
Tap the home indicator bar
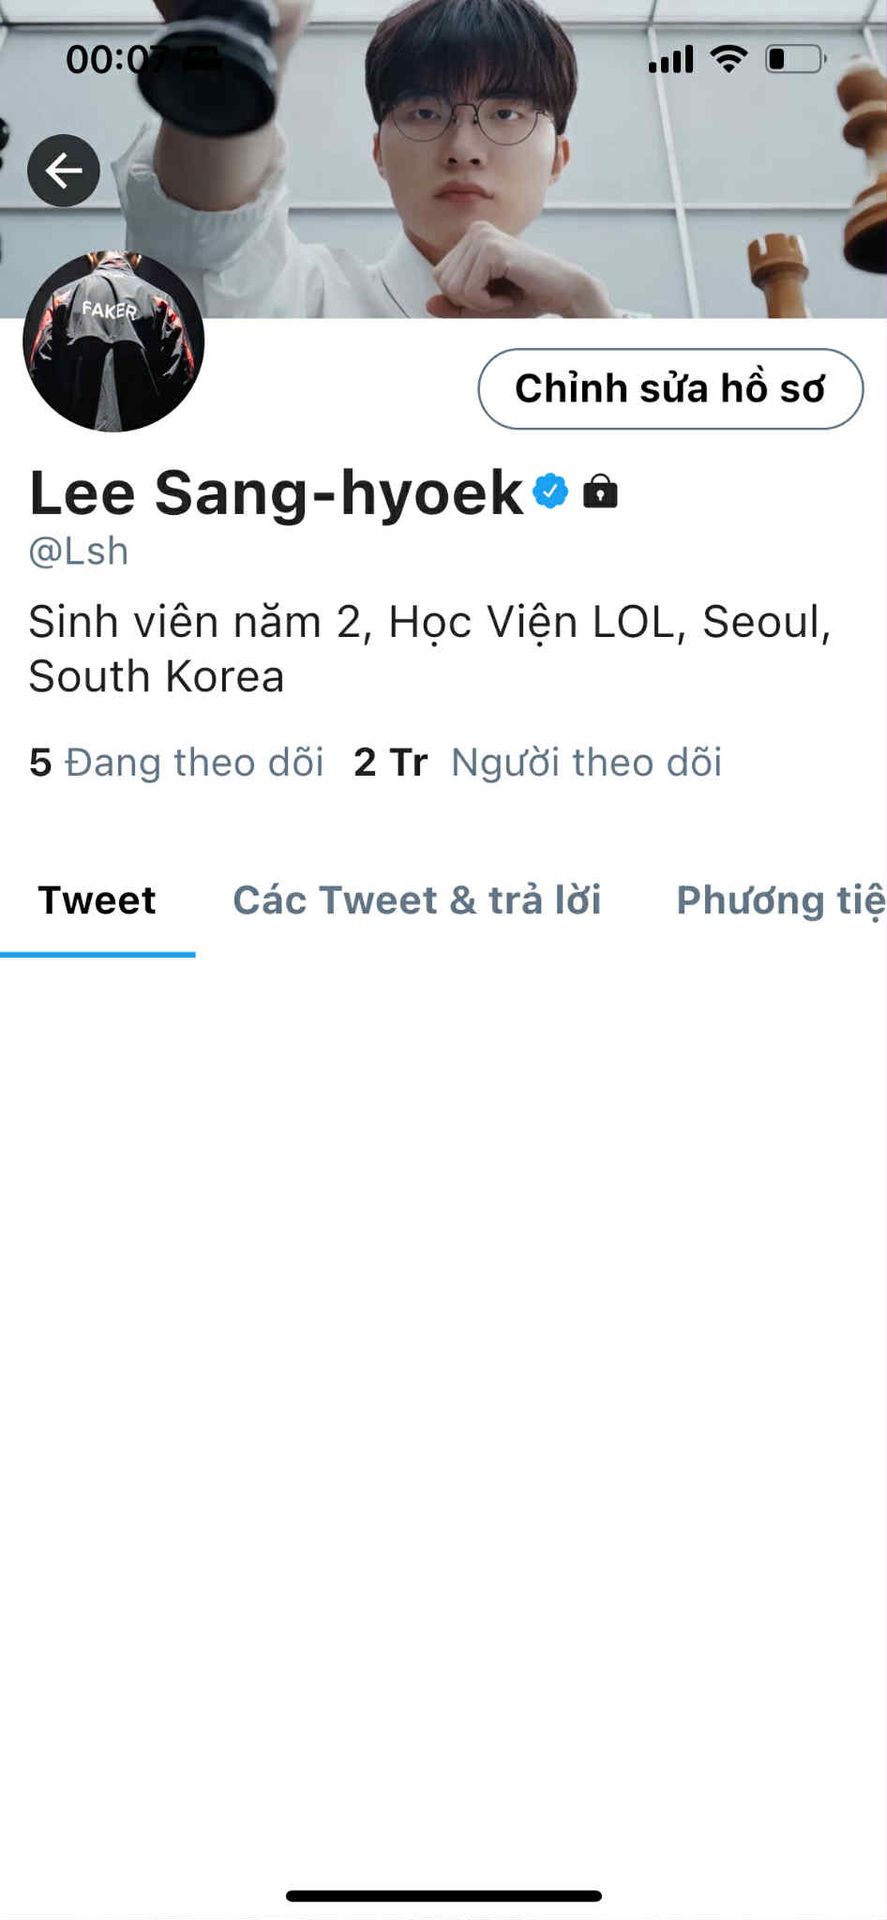444,1896
